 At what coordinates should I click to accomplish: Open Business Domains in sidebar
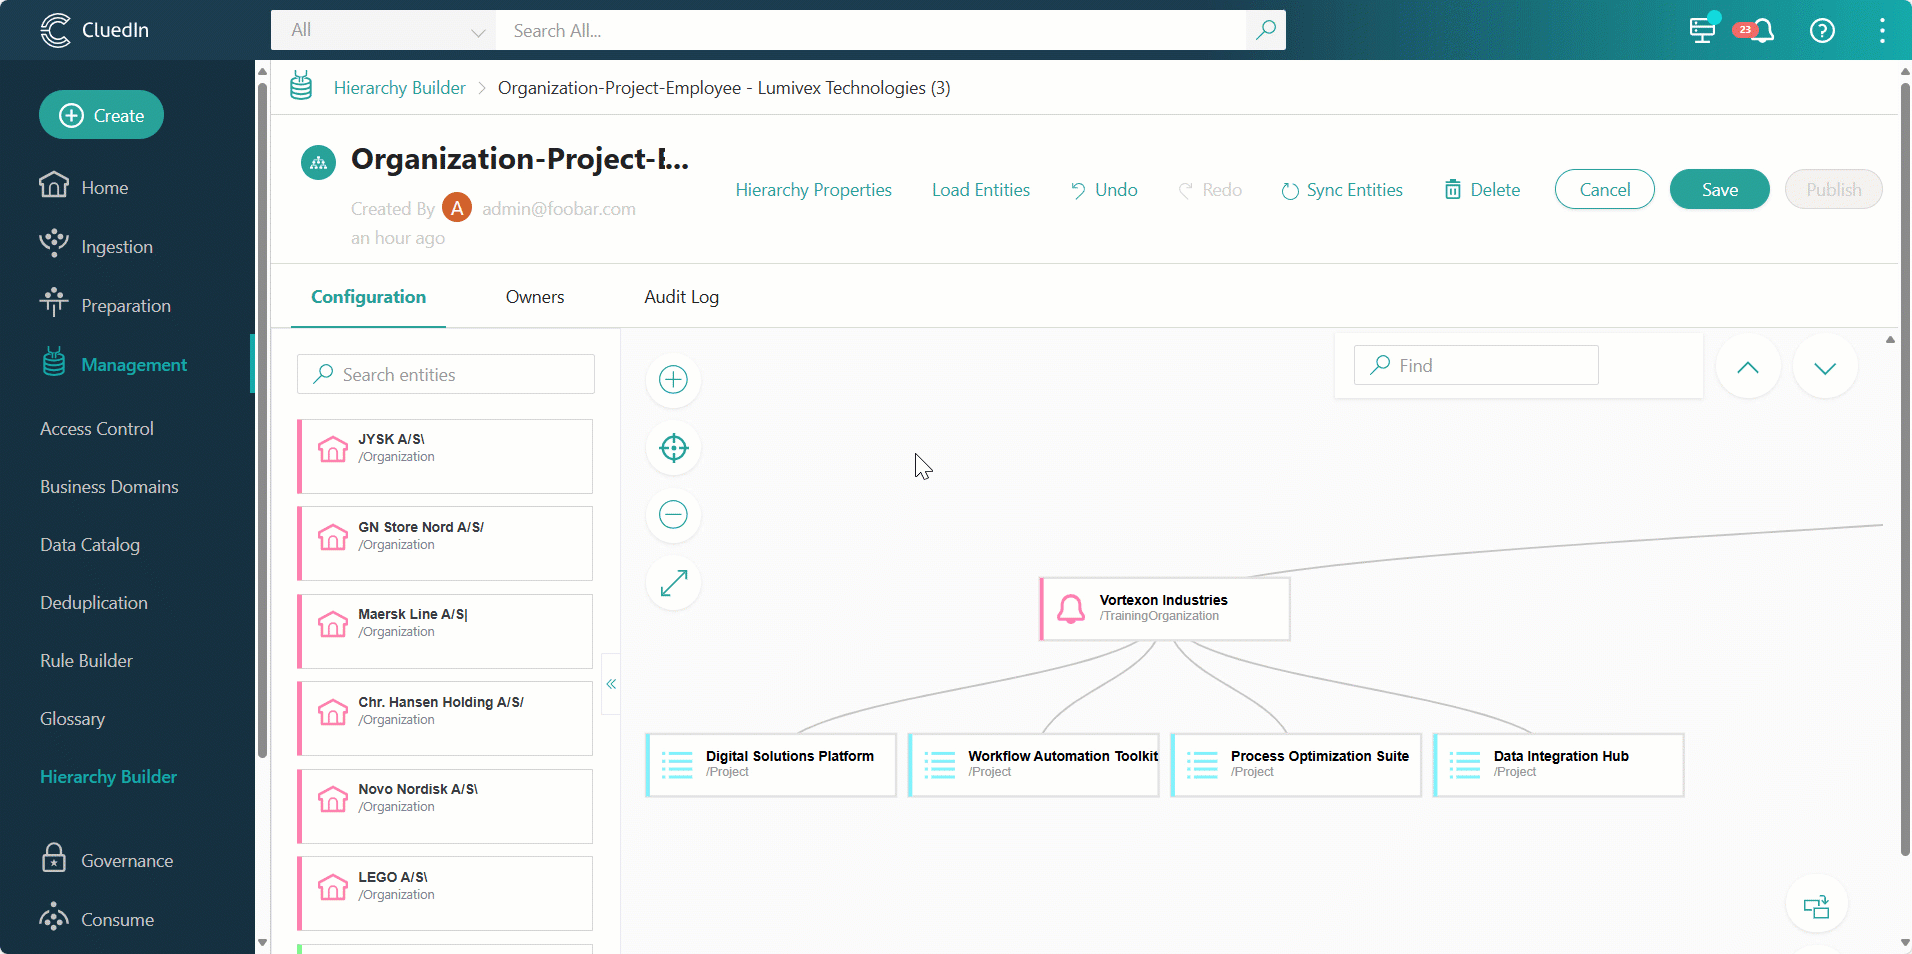pos(109,486)
